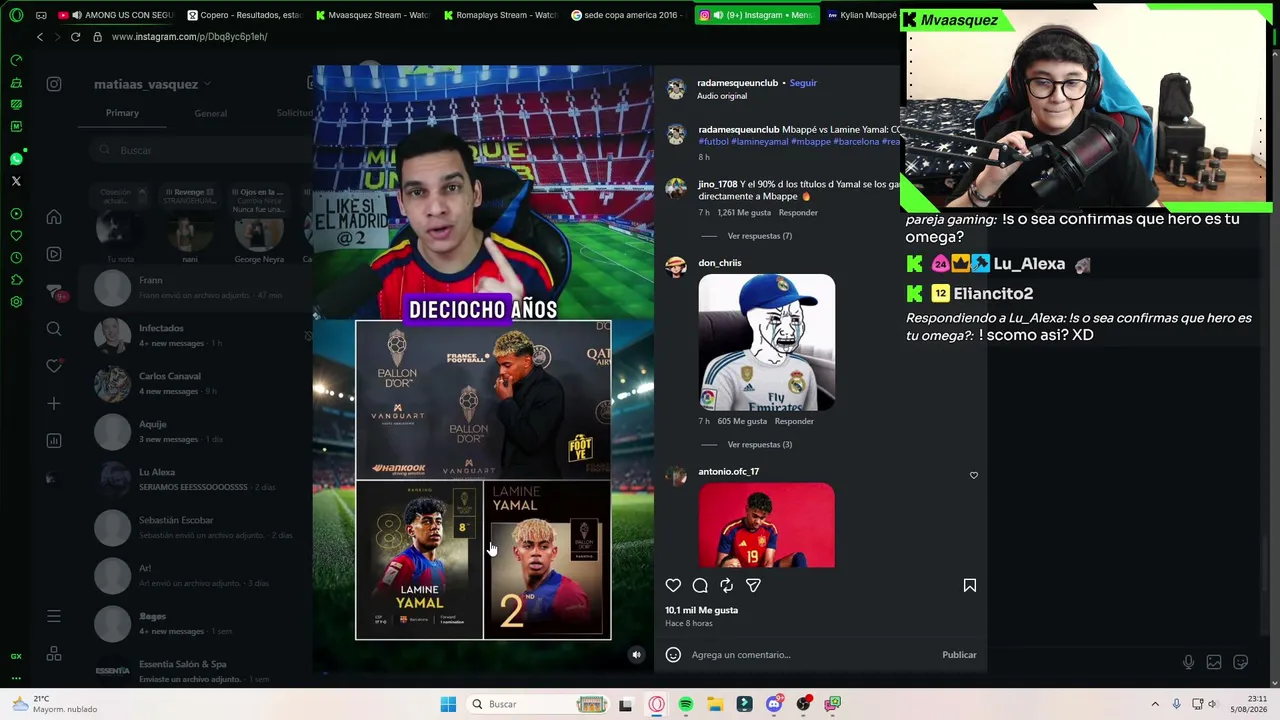The height and width of the screenshot is (720, 1280).
Task: Like the antonio.ofc_17 comment
Action: [x=974, y=475]
